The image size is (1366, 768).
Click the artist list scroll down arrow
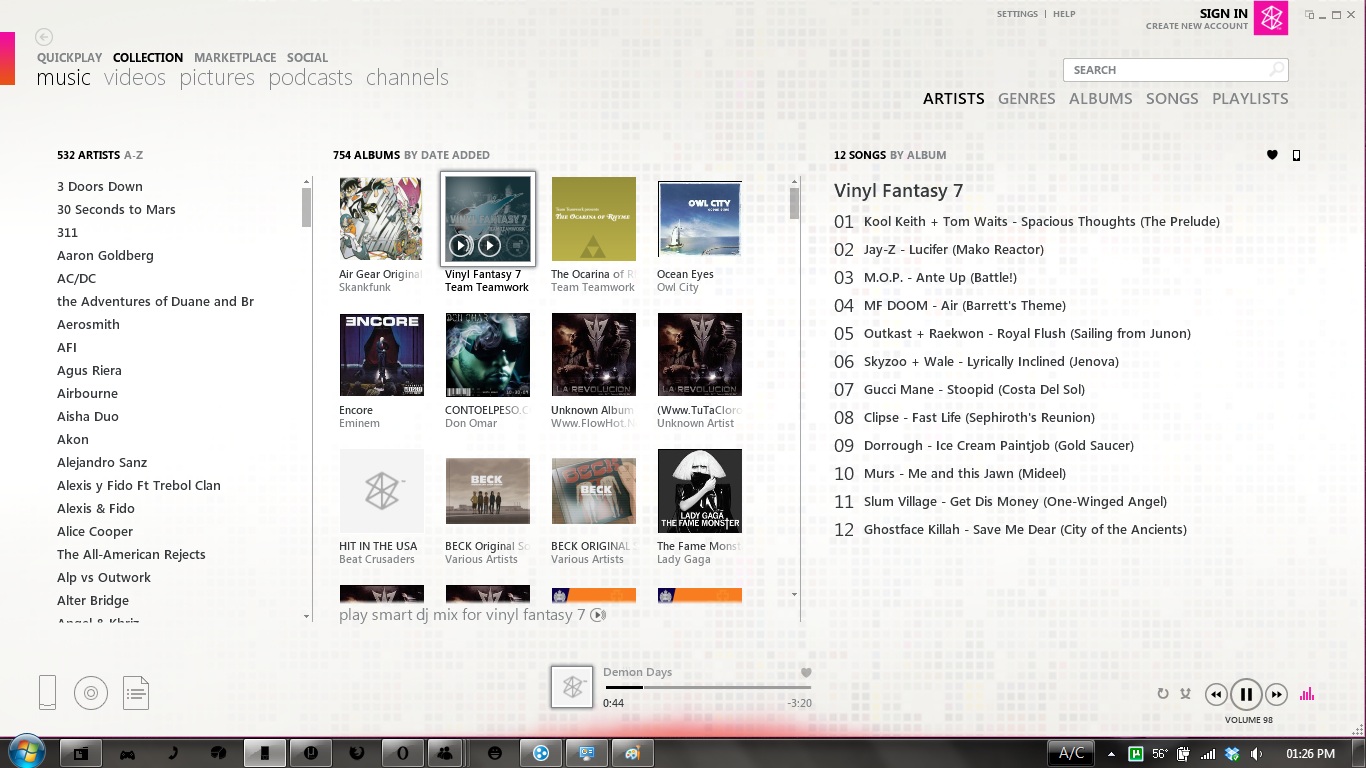pyautogui.click(x=306, y=617)
